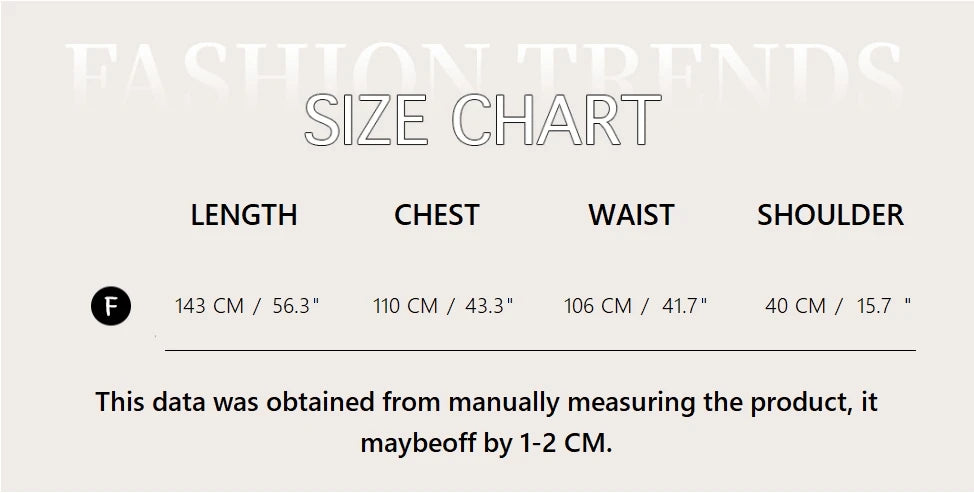Select the SHOULDER column header
Viewport: 974px width, 493px height.
coord(830,215)
